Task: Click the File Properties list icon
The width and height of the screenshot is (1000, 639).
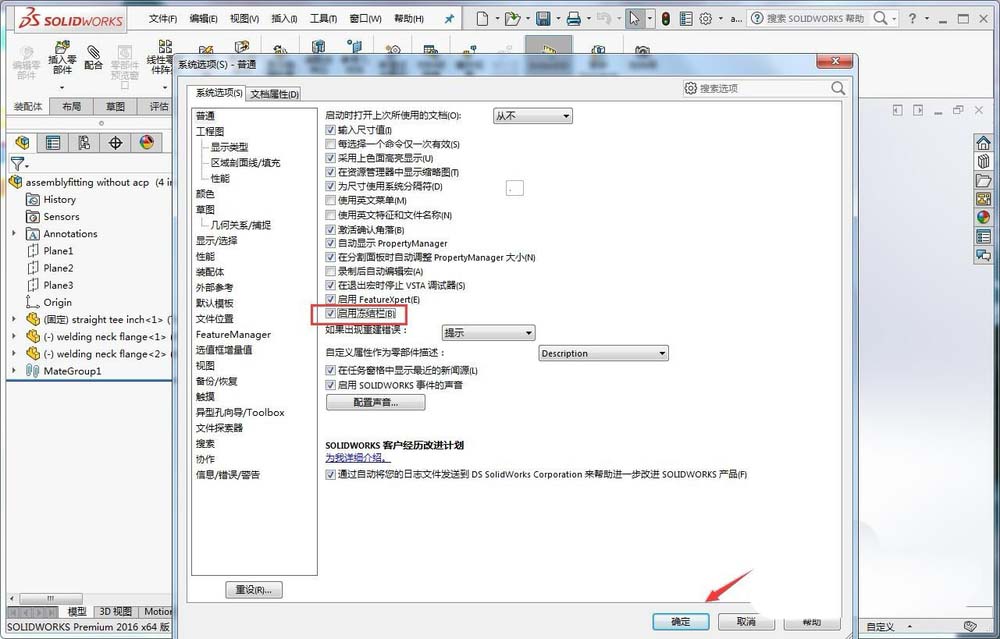Action: (x=686, y=19)
